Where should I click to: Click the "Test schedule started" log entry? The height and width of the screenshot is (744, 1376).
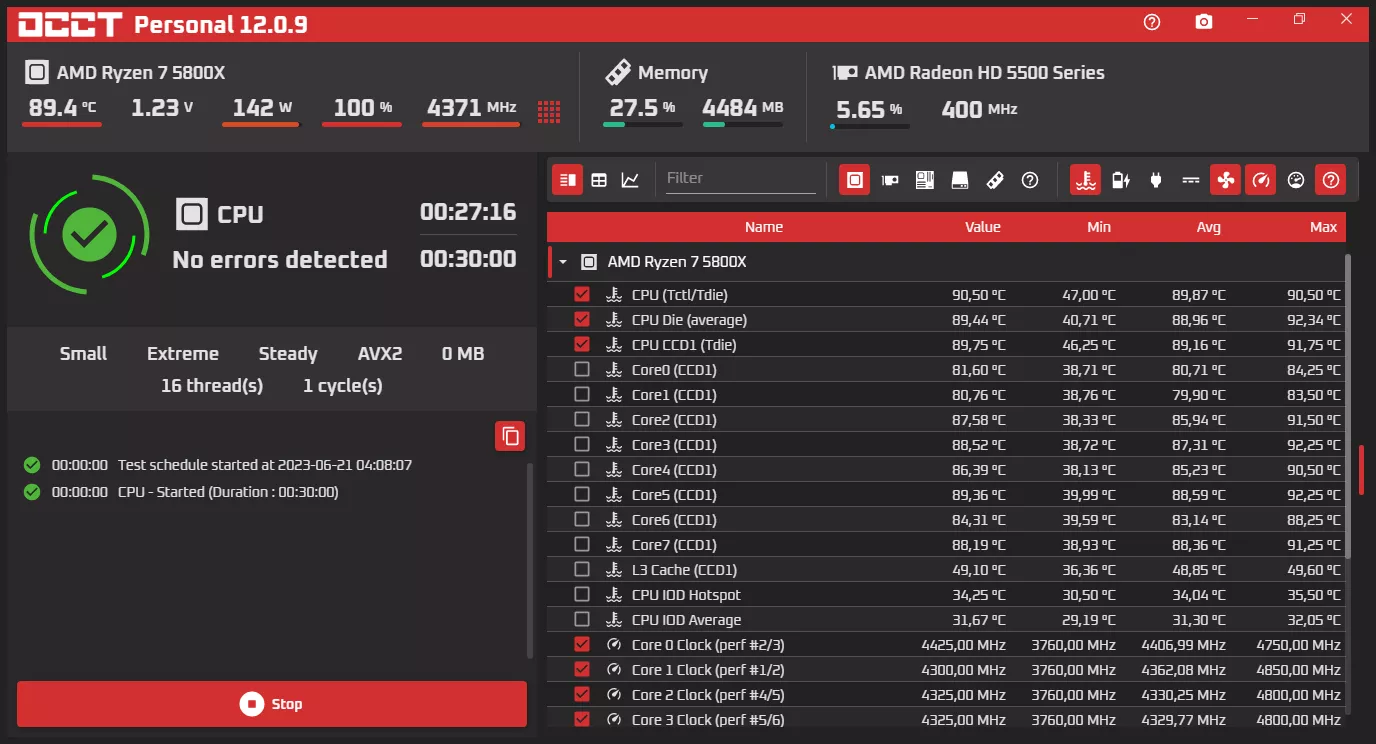coord(265,465)
